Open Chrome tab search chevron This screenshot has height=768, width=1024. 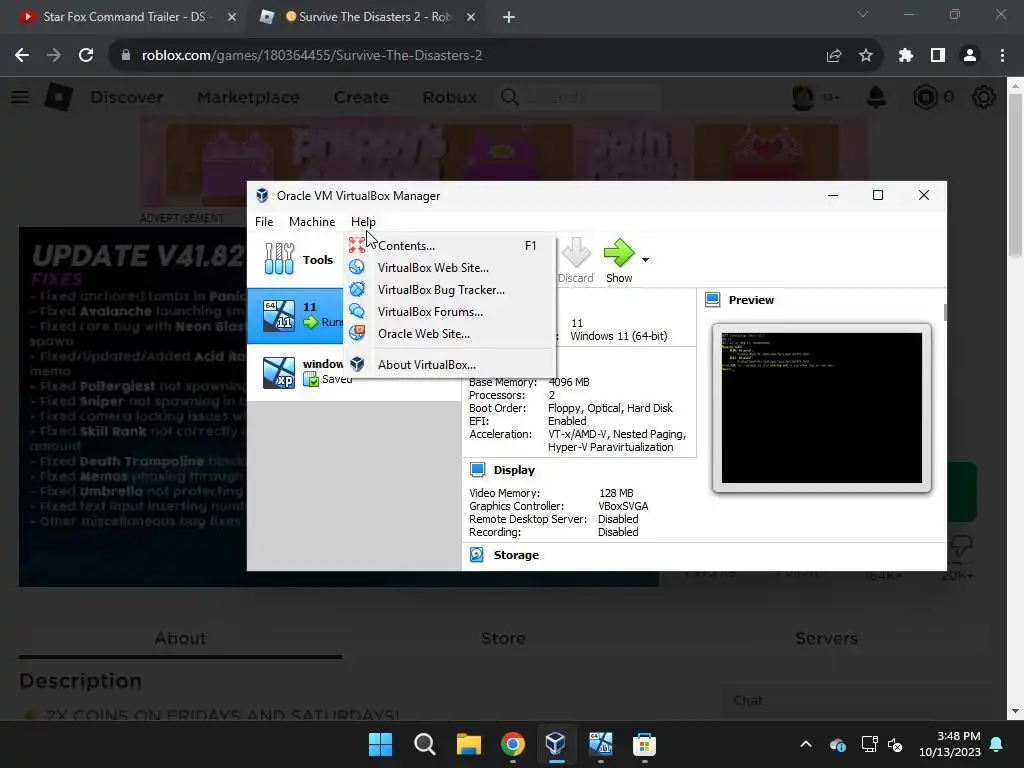[863, 14]
